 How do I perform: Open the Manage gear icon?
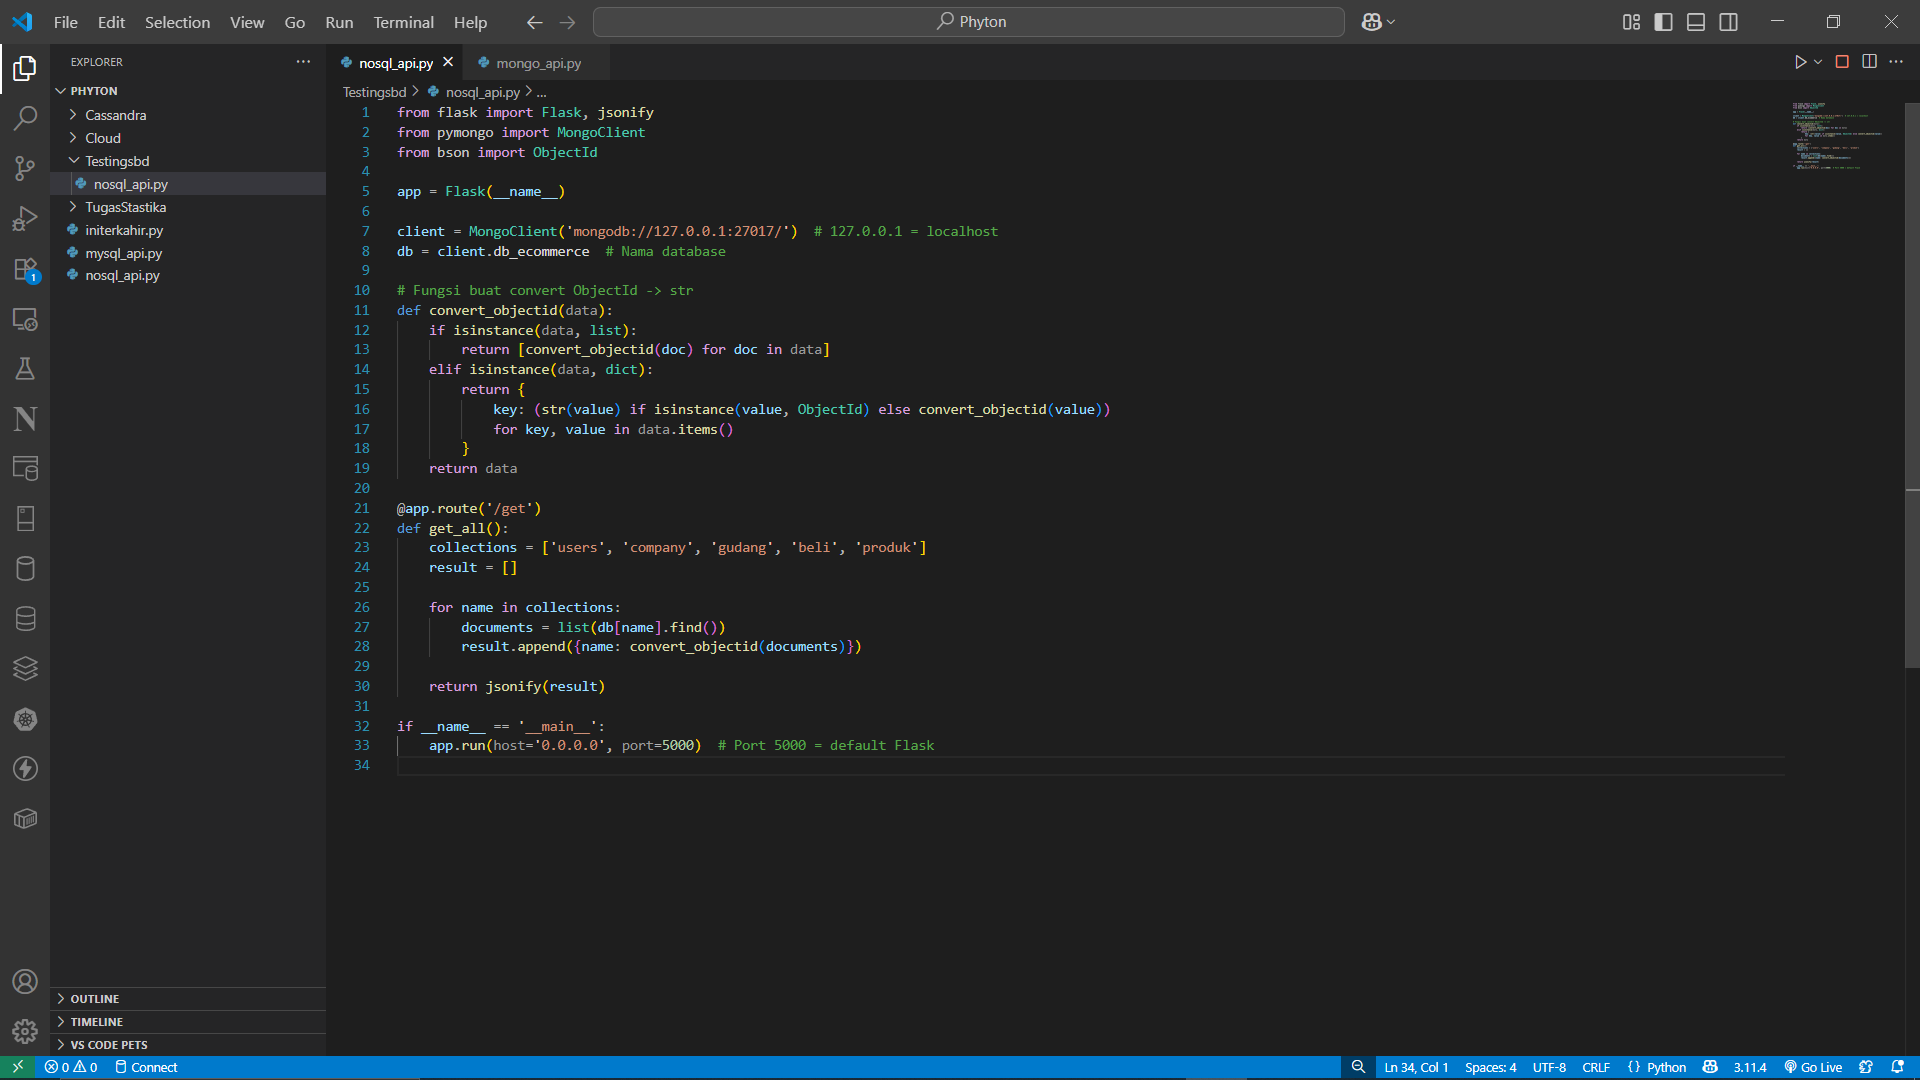tap(25, 1031)
